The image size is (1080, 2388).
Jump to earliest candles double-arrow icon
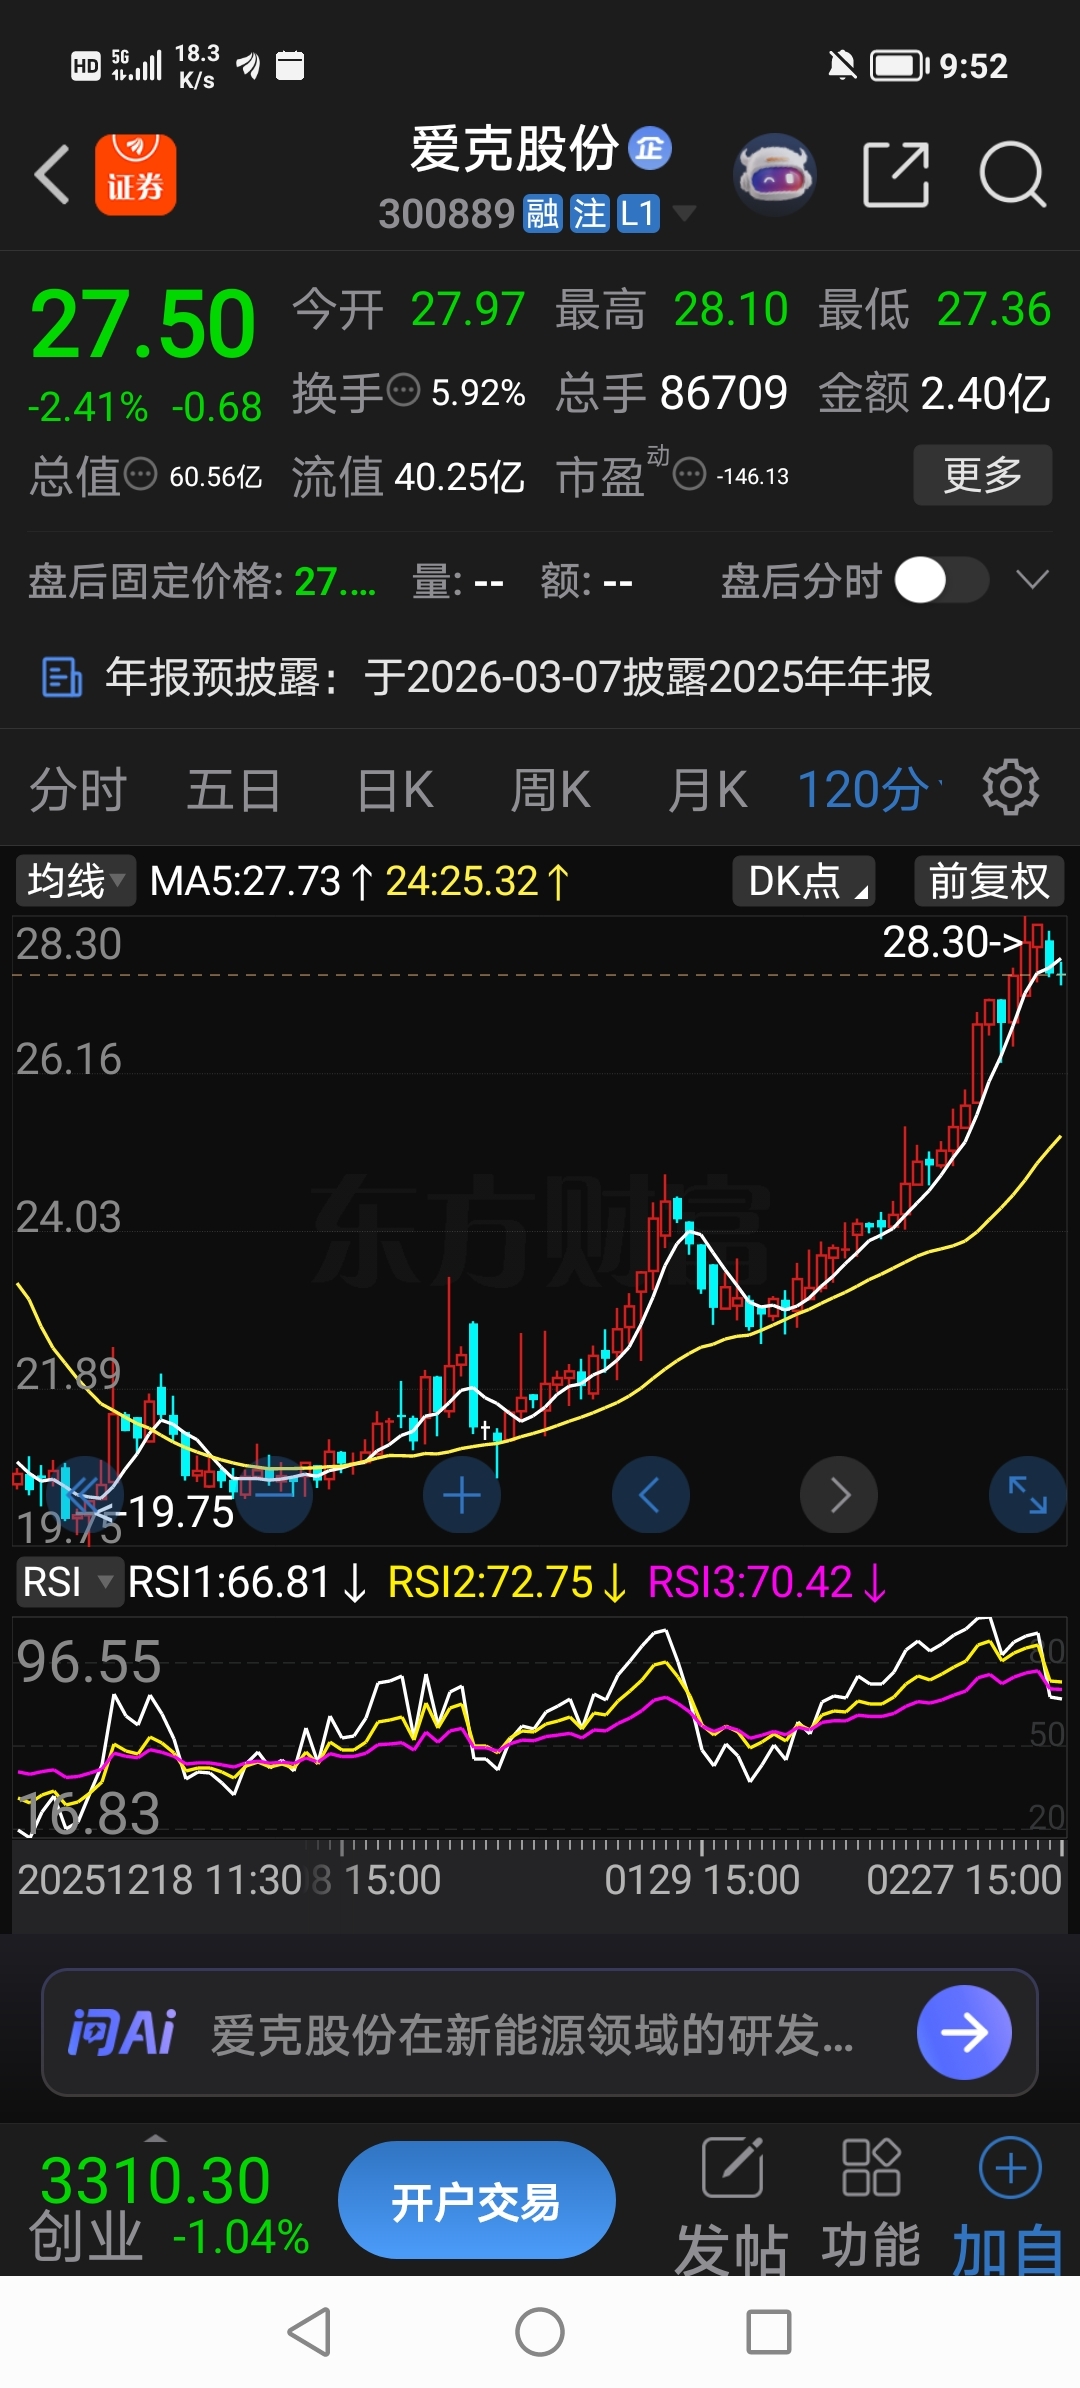click(x=85, y=1495)
